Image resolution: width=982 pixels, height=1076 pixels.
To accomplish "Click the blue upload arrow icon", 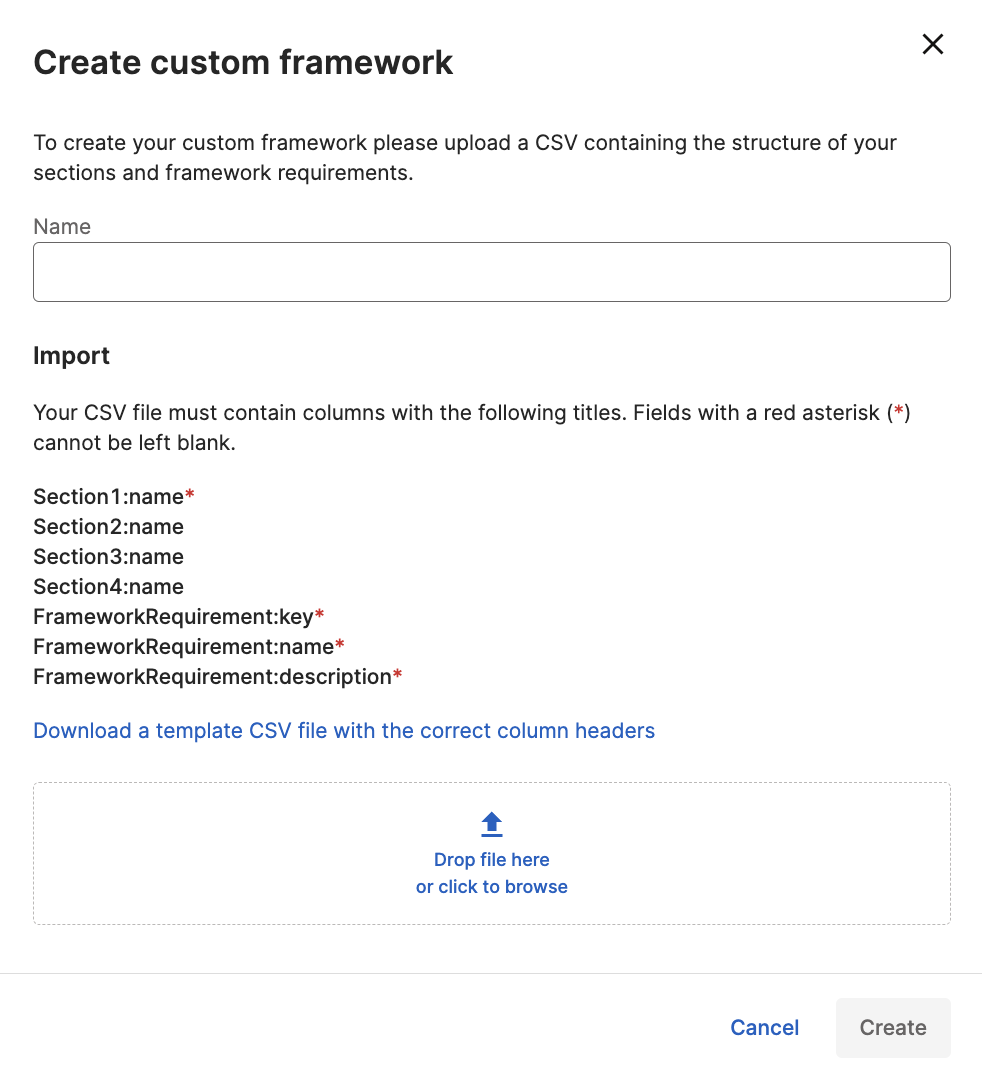I will pyautogui.click(x=491, y=824).
